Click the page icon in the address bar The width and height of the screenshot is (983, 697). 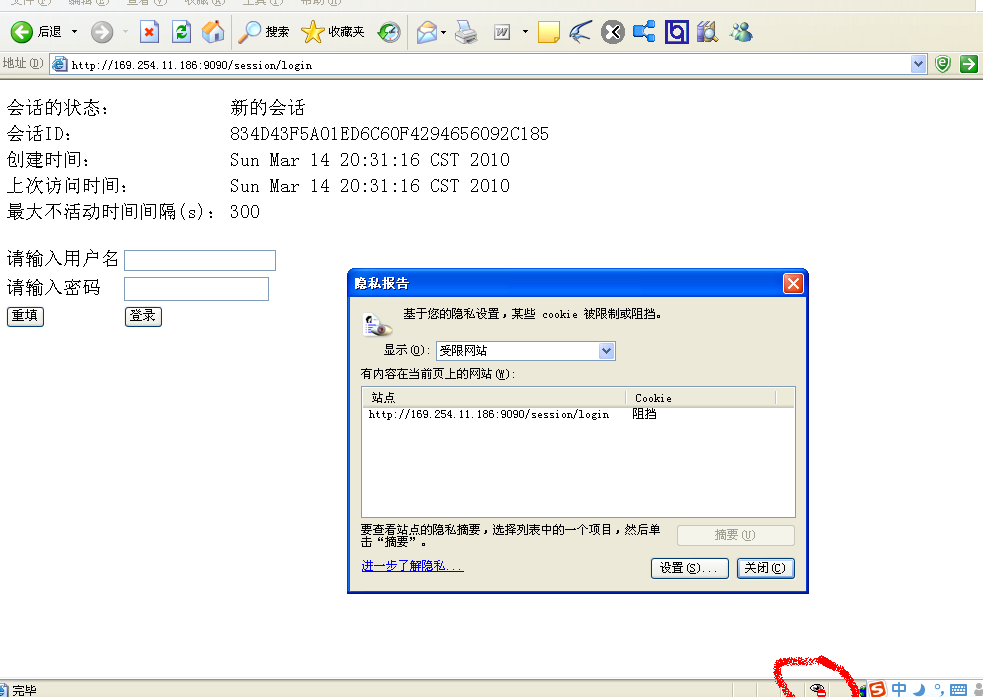coord(60,64)
